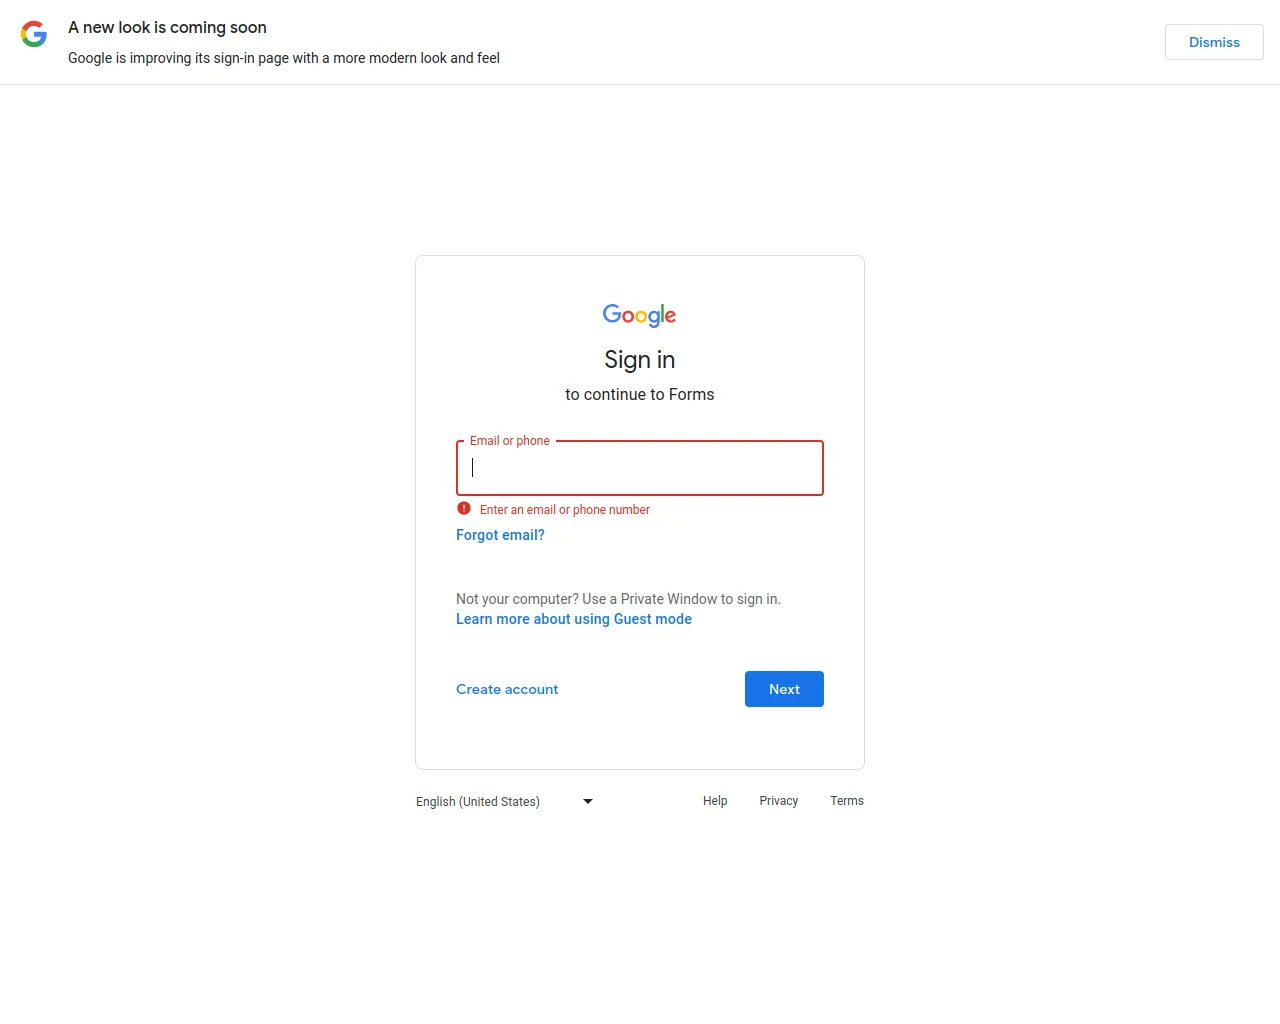The height and width of the screenshot is (1024, 1280).
Task: Click the red error exclamation icon
Action: point(464,508)
